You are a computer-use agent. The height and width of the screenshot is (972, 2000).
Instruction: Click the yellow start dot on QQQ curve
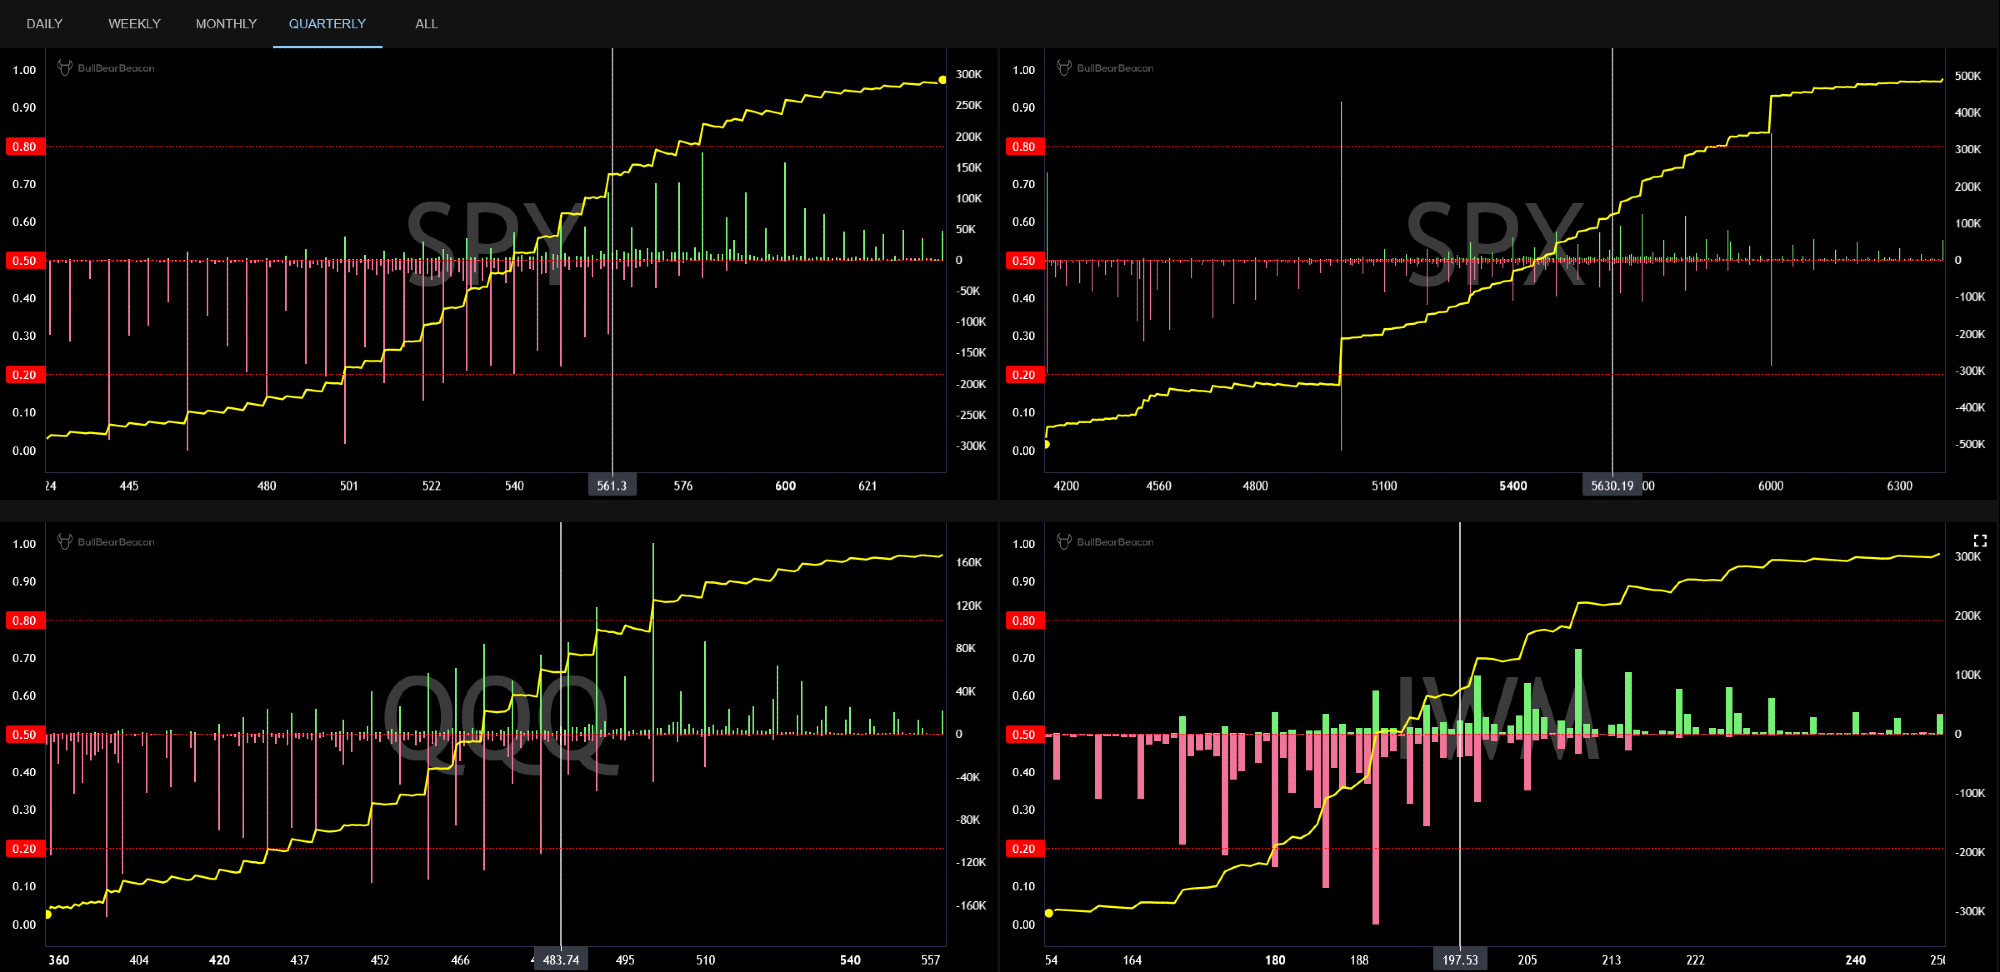point(48,914)
